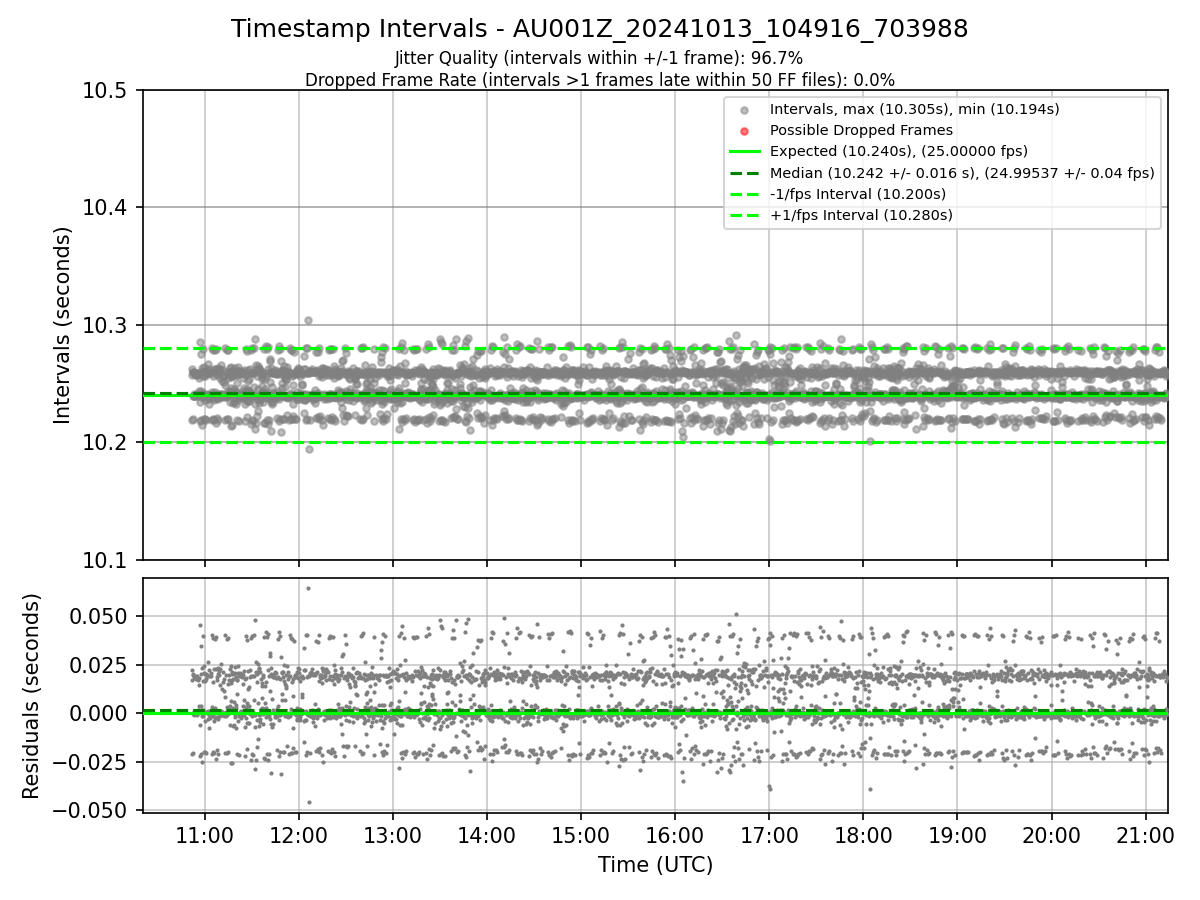1200x900 pixels.
Task: Click the gray dot marker beside 'Intervals' in legend
Action: click(x=744, y=110)
